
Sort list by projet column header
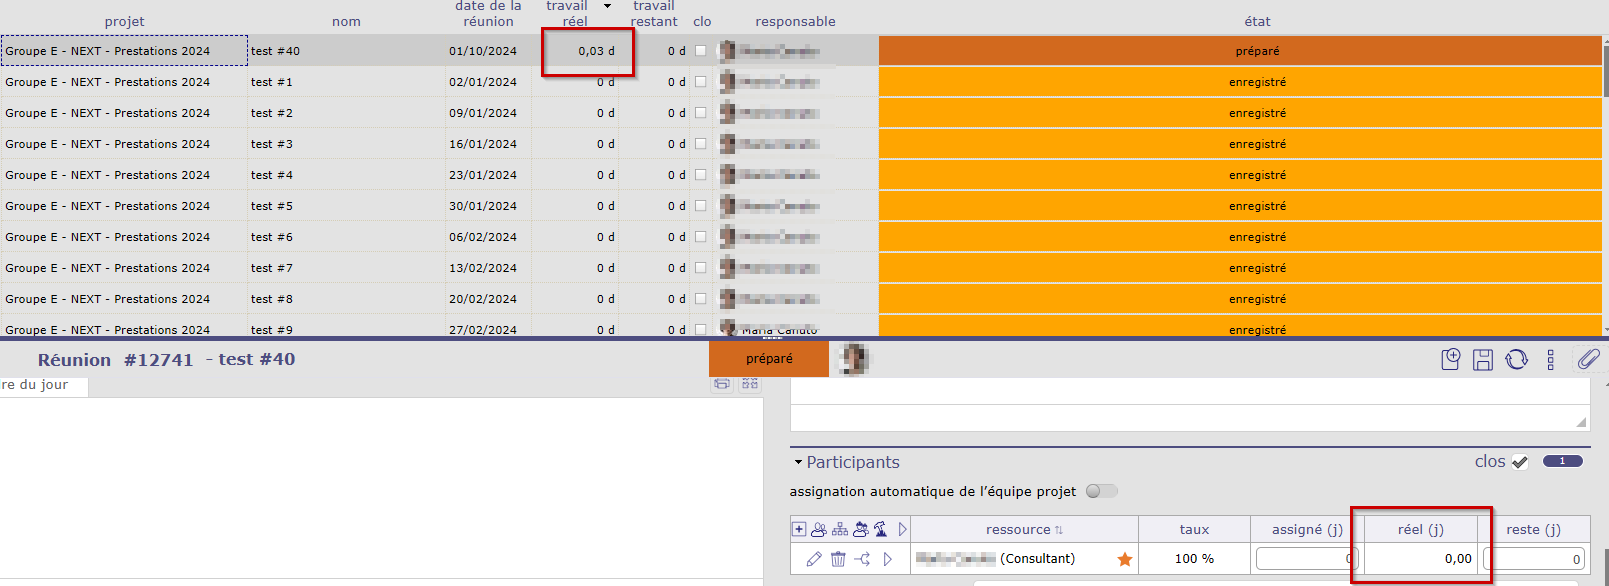click(x=124, y=21)
